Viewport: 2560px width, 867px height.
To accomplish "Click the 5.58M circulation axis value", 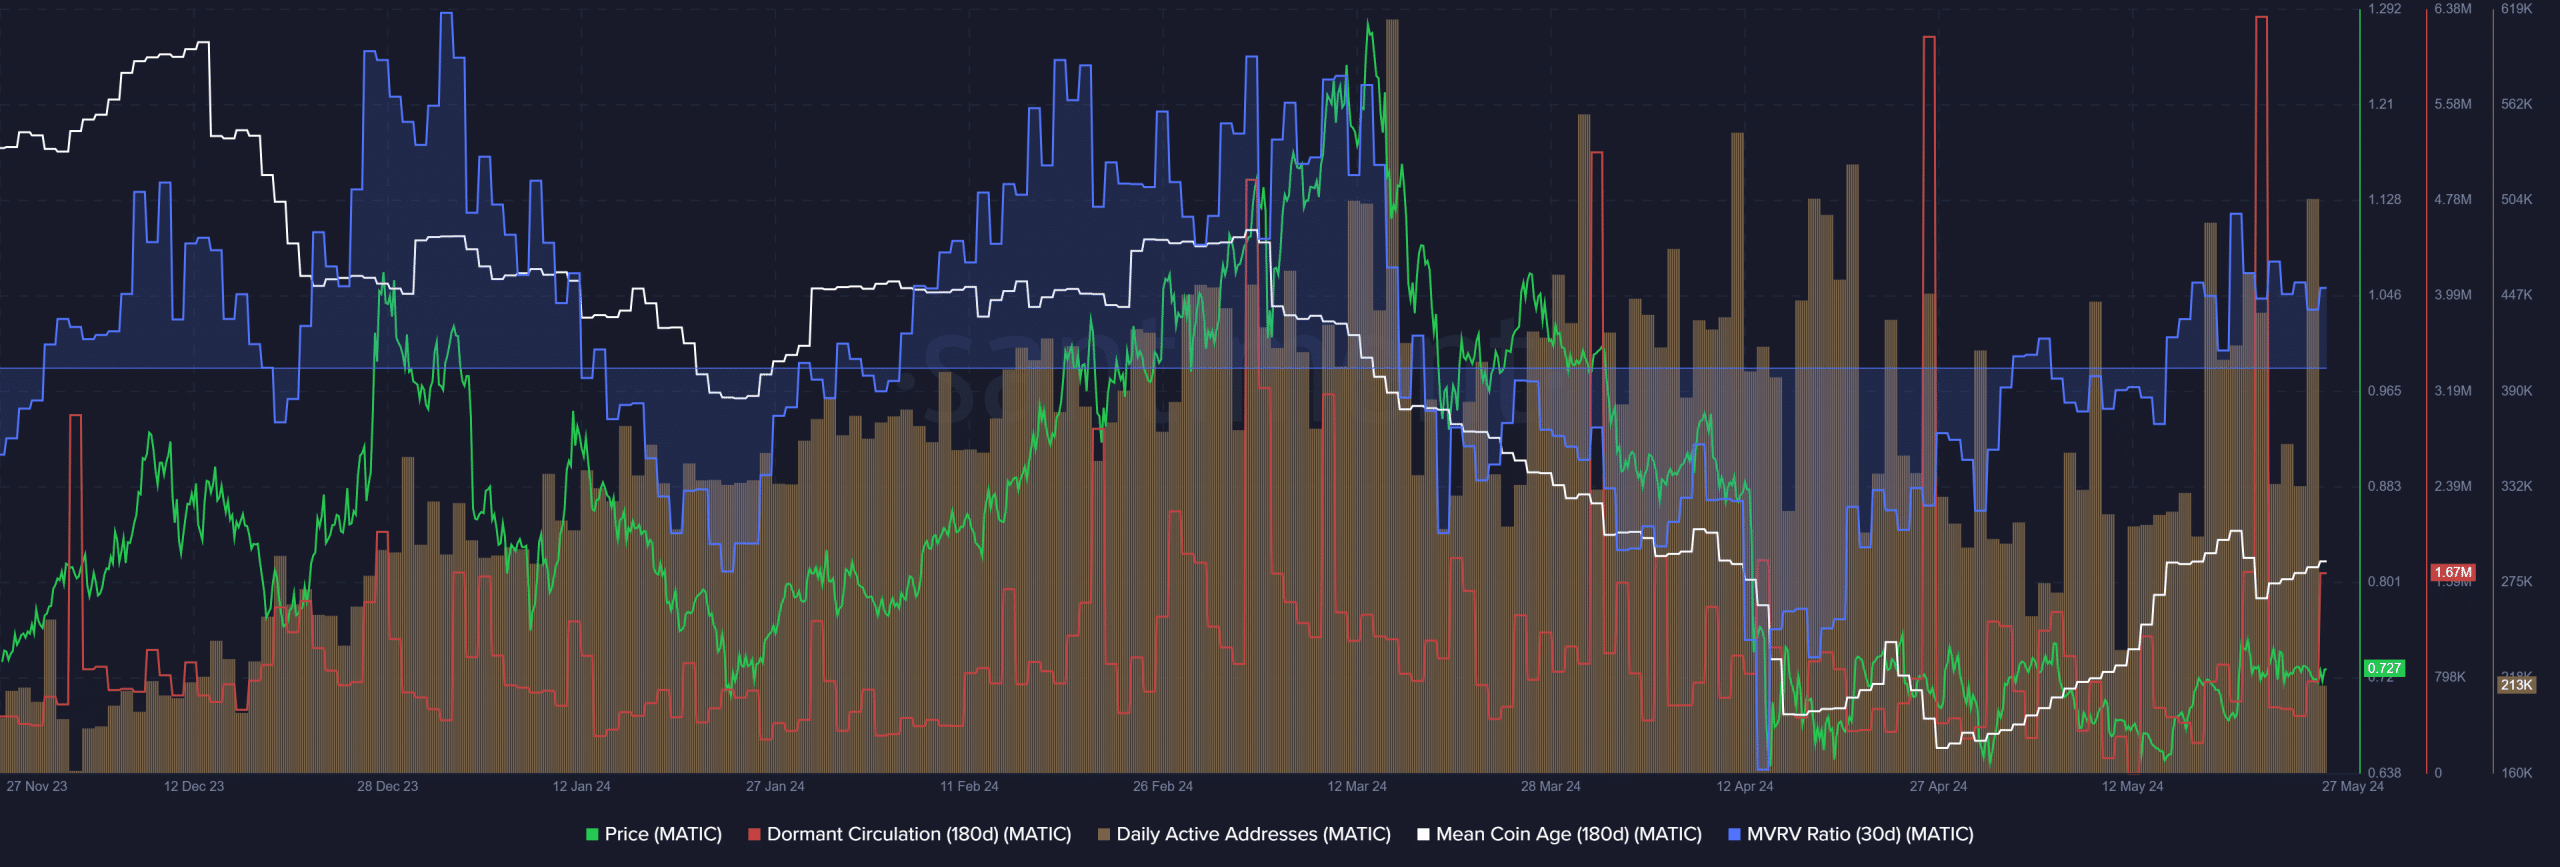I will pos(2453,104).
